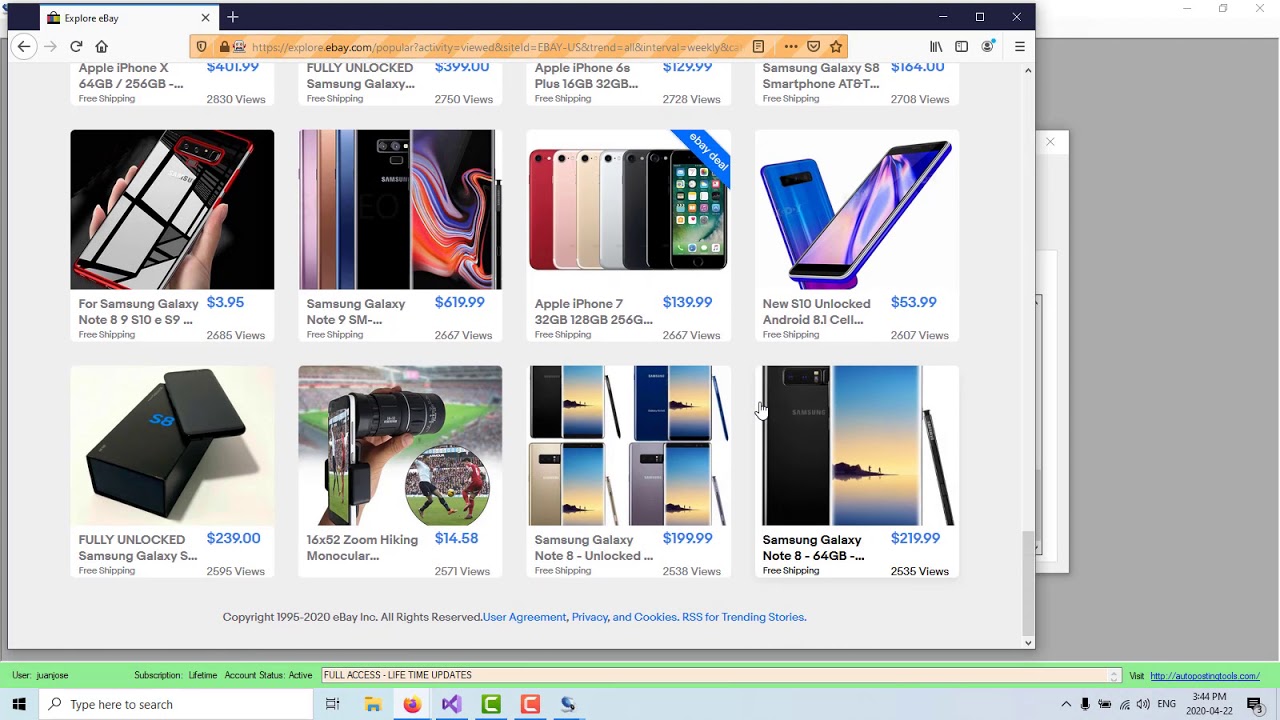1280x720 pixels.
Task: Open volume control in system tray
Action: coord(1143,704)
